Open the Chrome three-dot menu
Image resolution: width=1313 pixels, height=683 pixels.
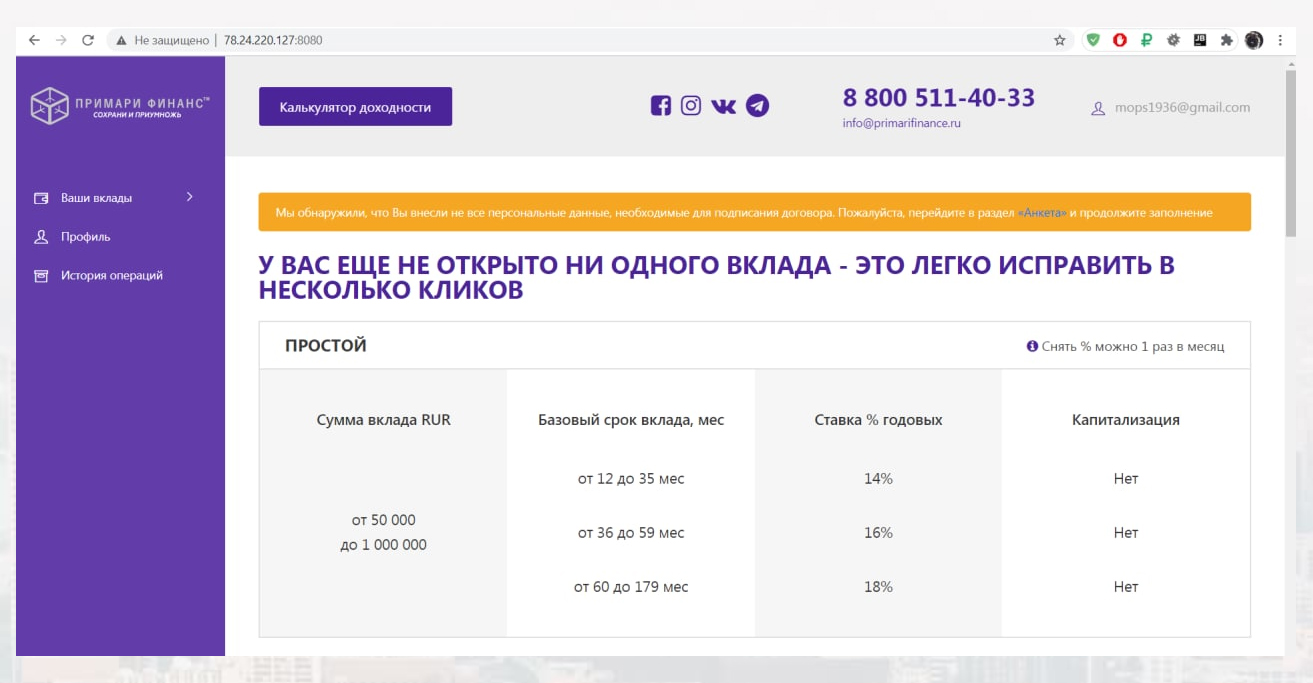(1280, 41)
